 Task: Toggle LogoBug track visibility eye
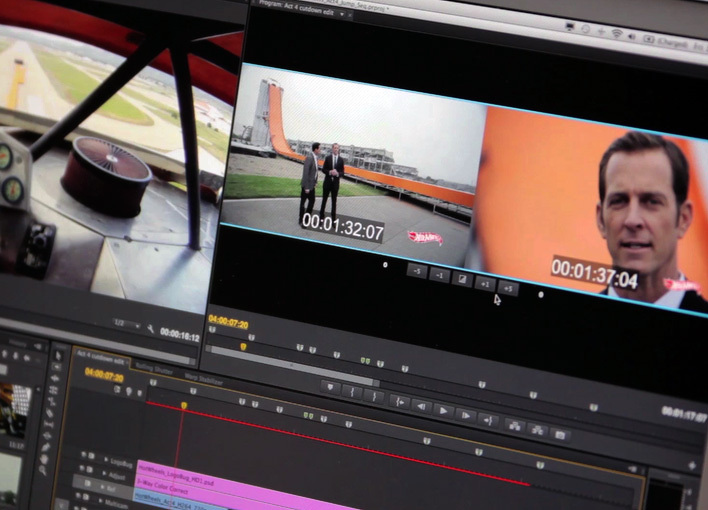pyautogui.click(x=84, y=454)
